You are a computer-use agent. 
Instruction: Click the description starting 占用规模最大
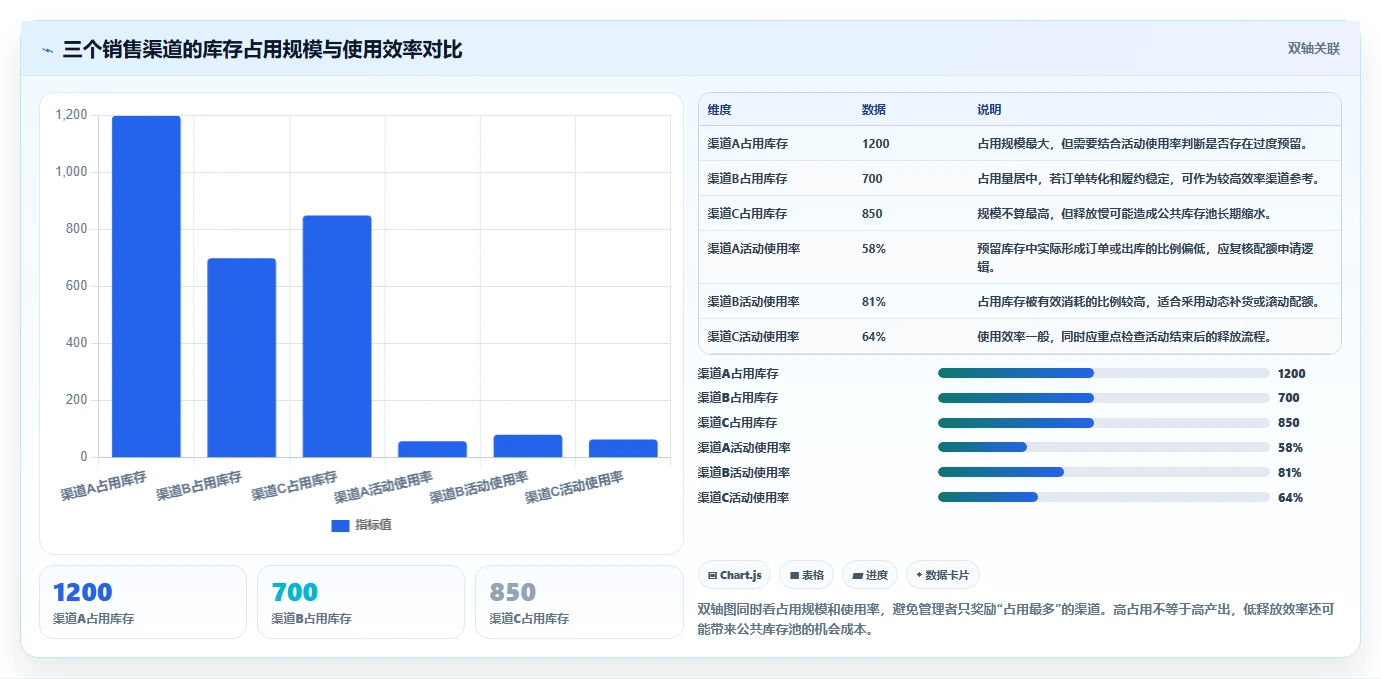click(1143, 144)
